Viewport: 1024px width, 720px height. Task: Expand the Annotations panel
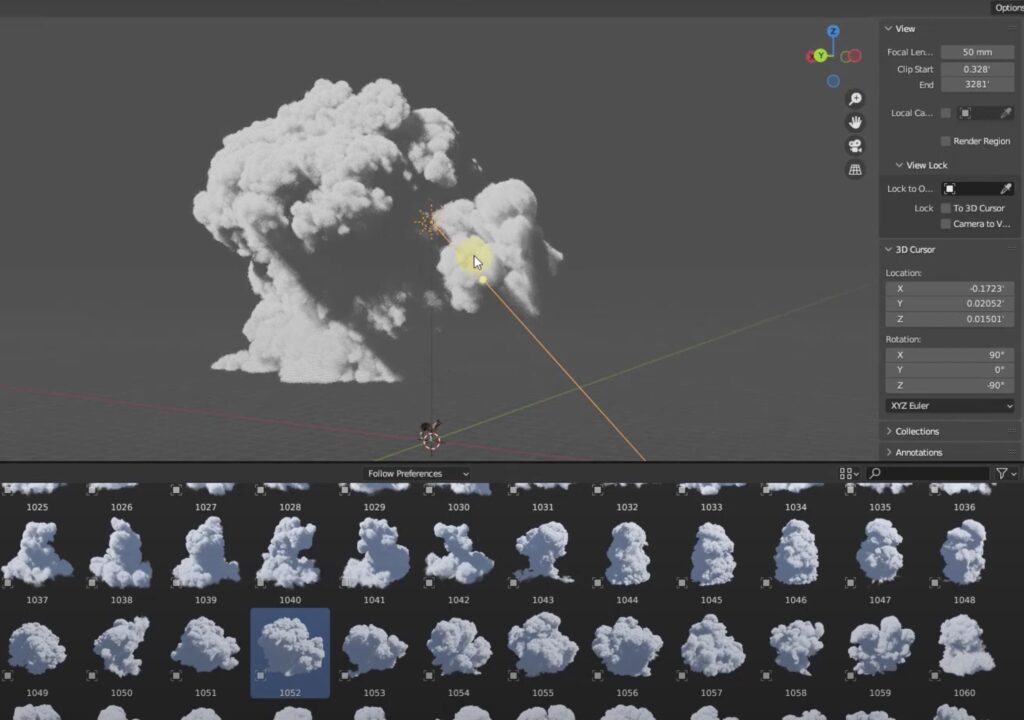[x=889, y=452]
